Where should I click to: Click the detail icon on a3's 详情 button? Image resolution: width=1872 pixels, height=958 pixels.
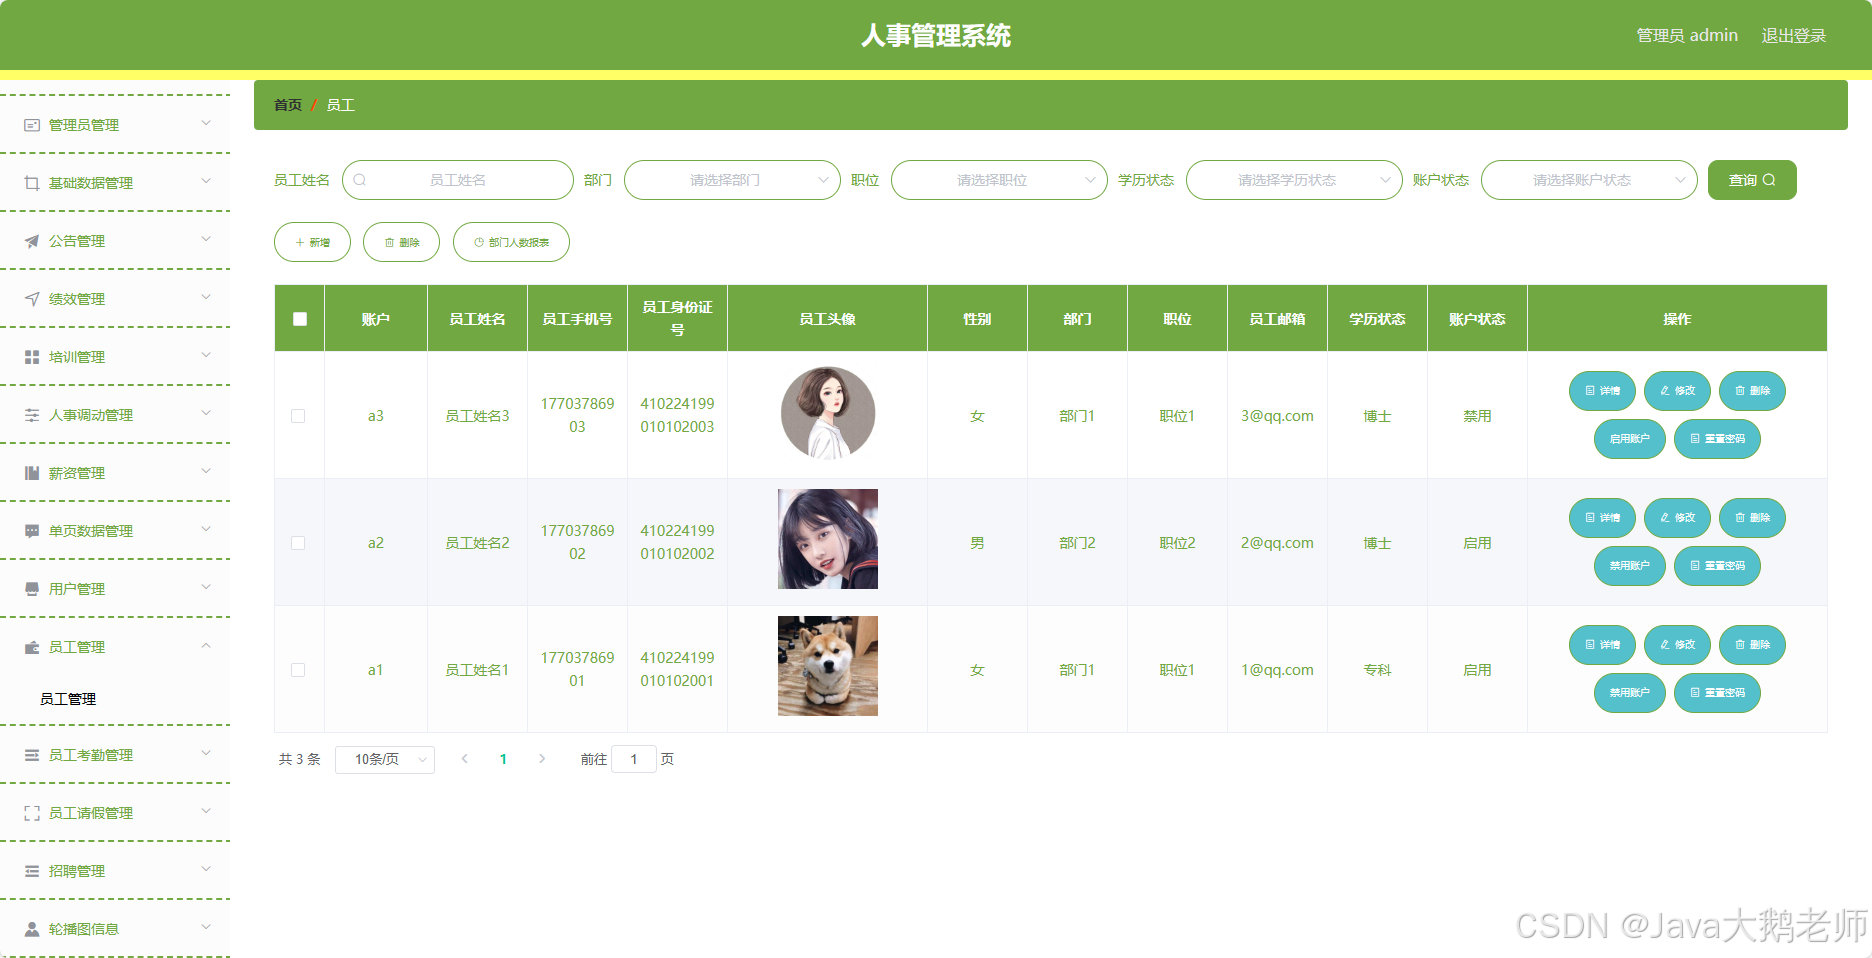(x=1590, y=391)
